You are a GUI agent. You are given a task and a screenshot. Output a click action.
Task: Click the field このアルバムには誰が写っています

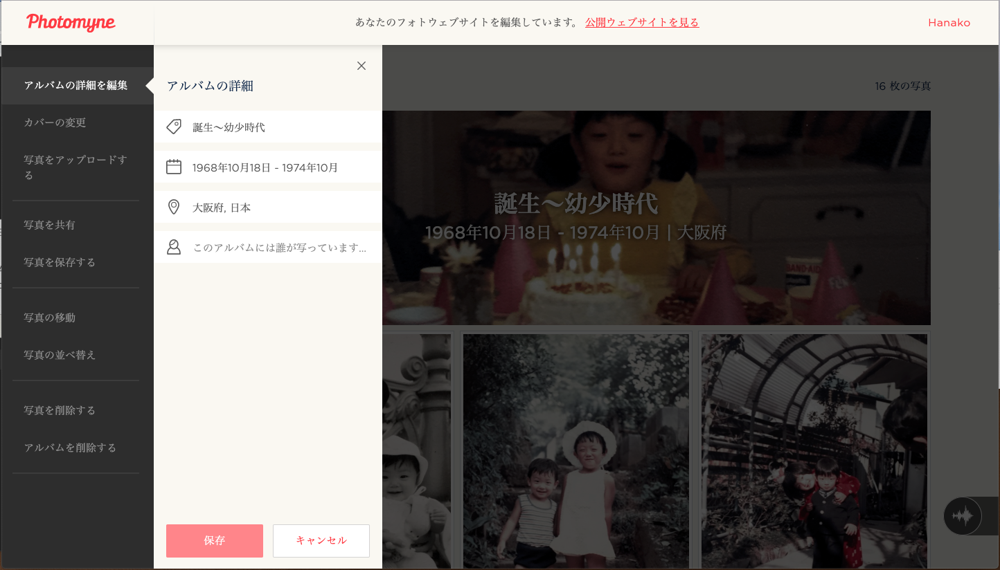pos(268,247)
